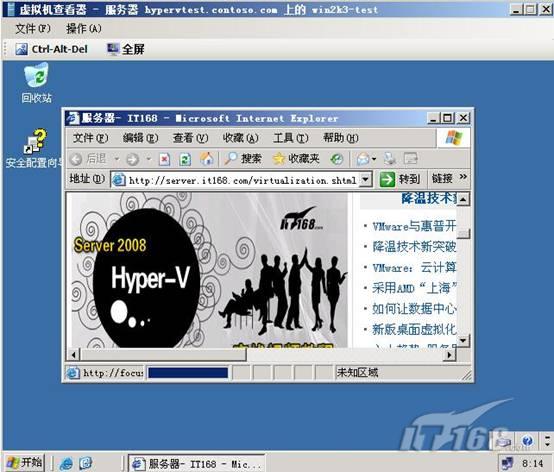The height and width of the screenshot is (472, 554).
Task: Click the VM viewer title bar icon
Action: (x=11, y=9)
